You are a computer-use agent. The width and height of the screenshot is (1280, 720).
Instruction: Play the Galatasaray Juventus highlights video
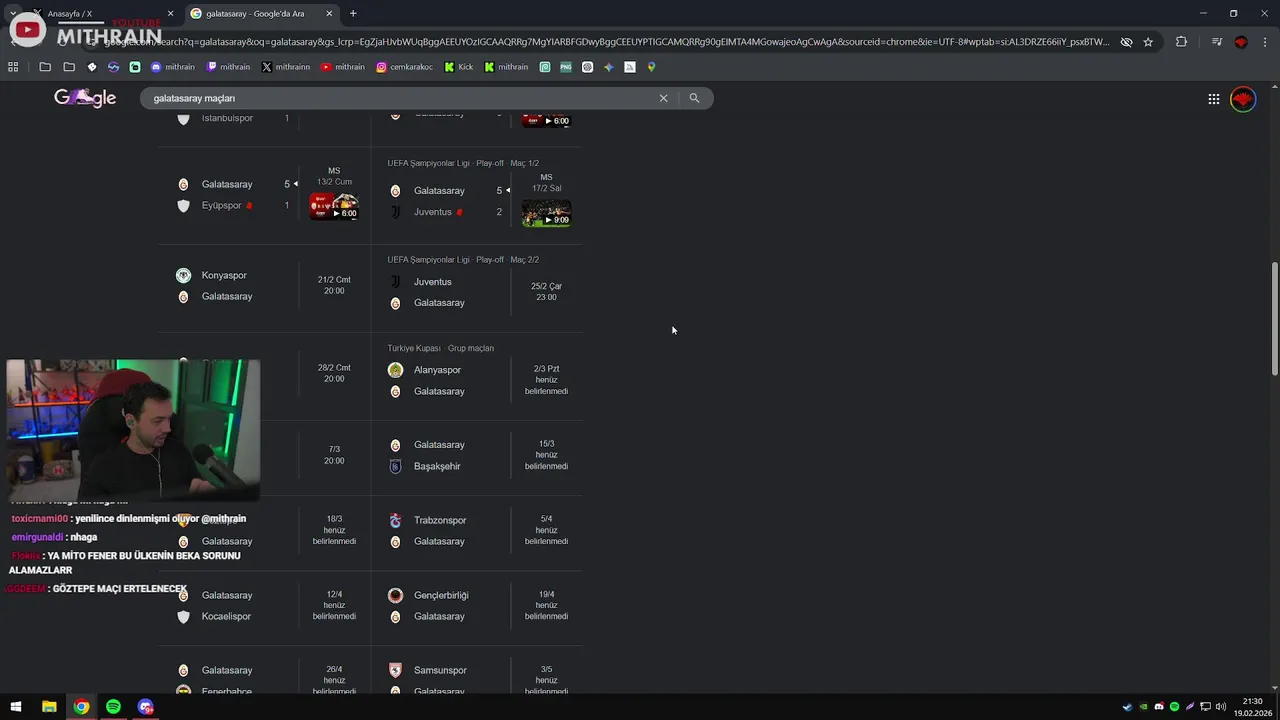pyautogui.click(x=546, y=213)
